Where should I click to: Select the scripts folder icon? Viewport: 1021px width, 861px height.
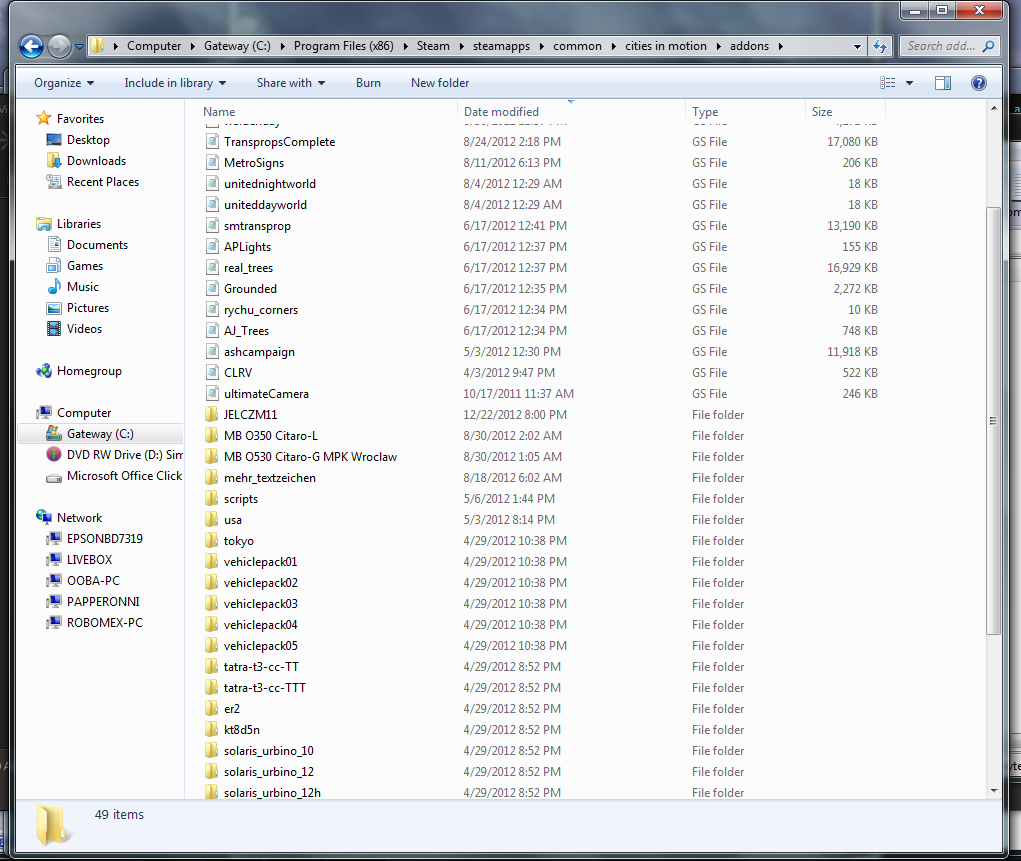(x=212, y=499)
